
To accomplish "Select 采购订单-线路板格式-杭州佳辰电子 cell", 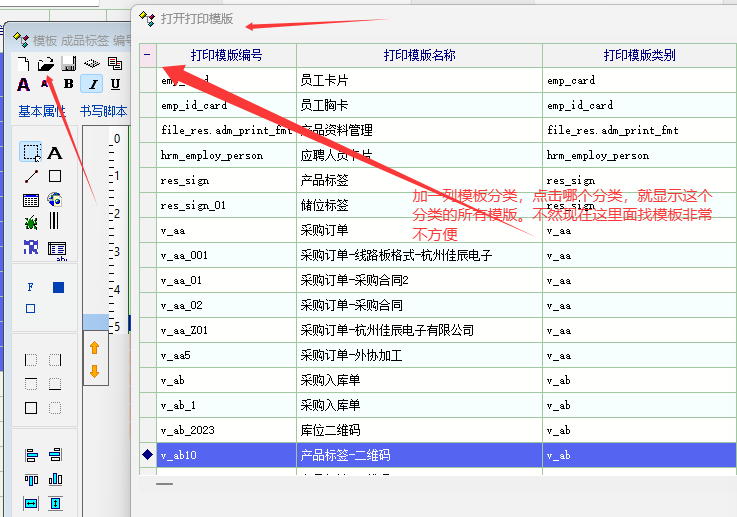I will (x=419, y=255).
